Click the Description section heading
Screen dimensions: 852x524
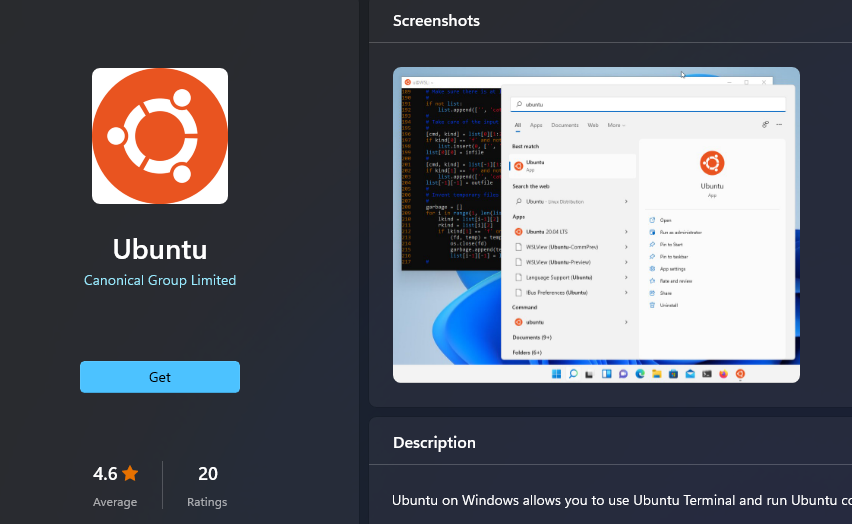[x=434, y=442]
